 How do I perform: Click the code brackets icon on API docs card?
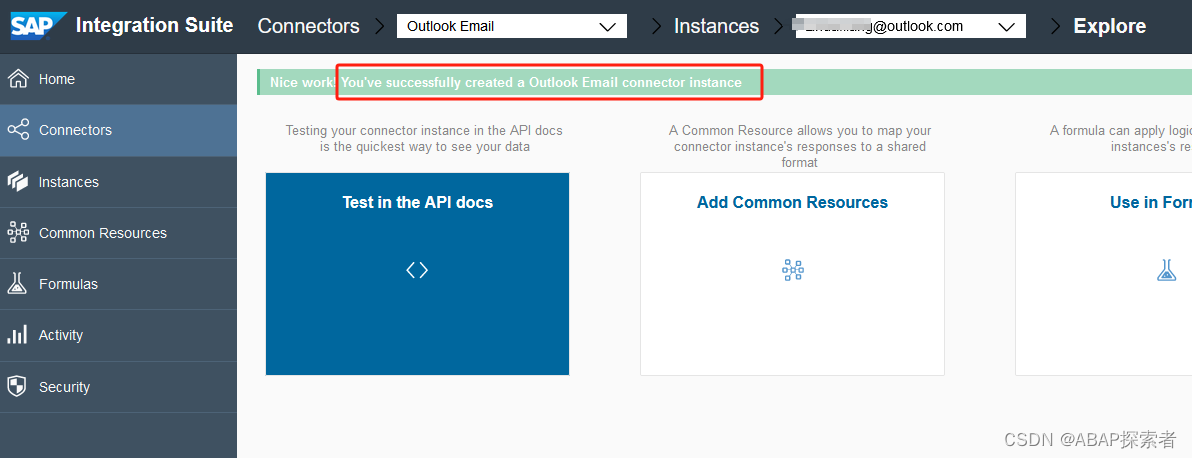tap(417, 270)
